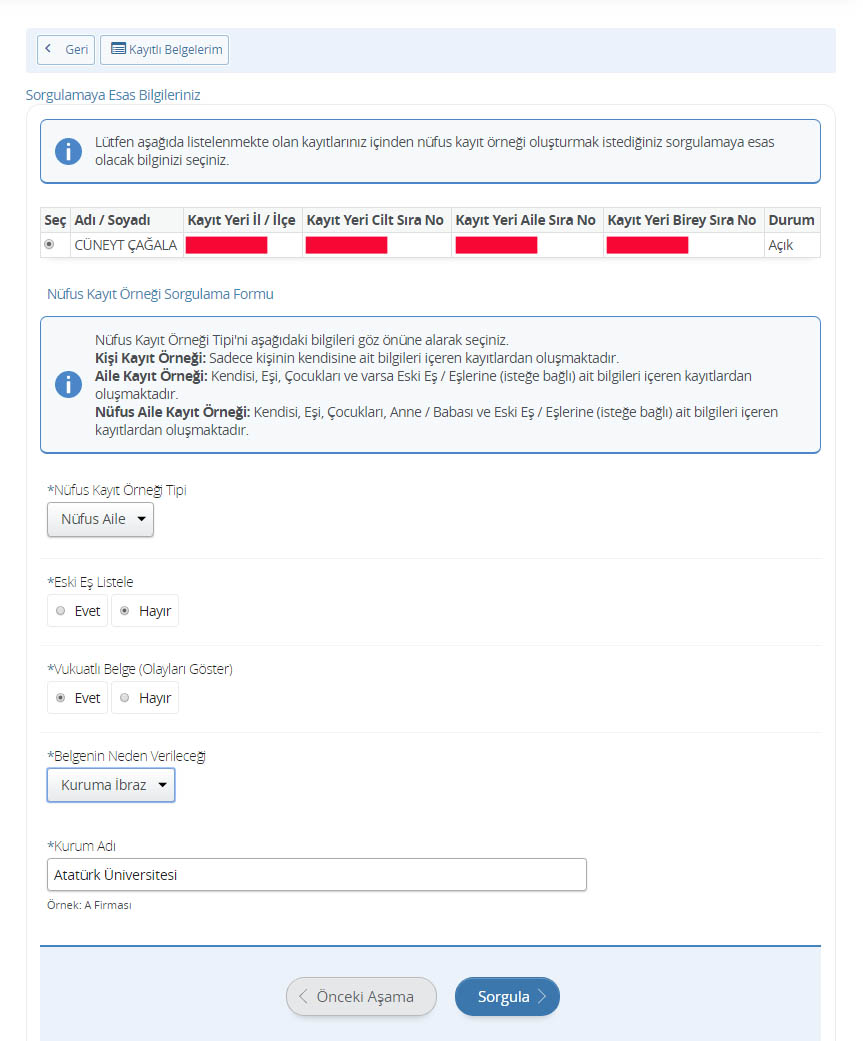Open Kayıtlı Belgelerim saved documents
The width and height of the screenshot is (863, 1041).
pos(164,50)
